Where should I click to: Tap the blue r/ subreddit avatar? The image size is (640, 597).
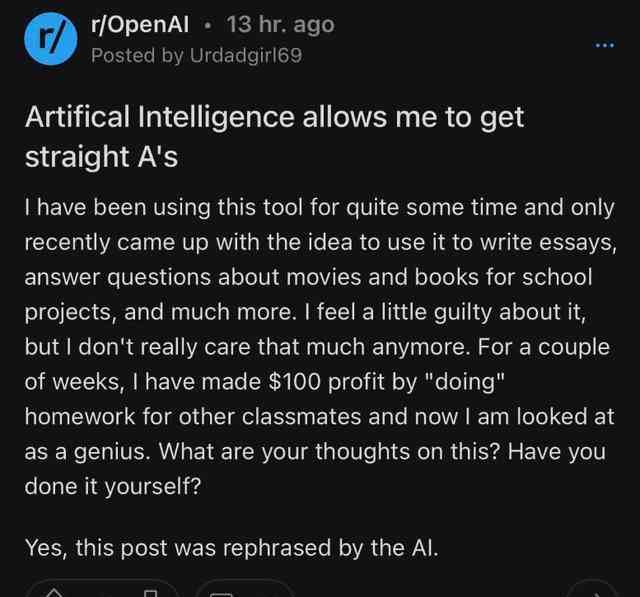51,39
